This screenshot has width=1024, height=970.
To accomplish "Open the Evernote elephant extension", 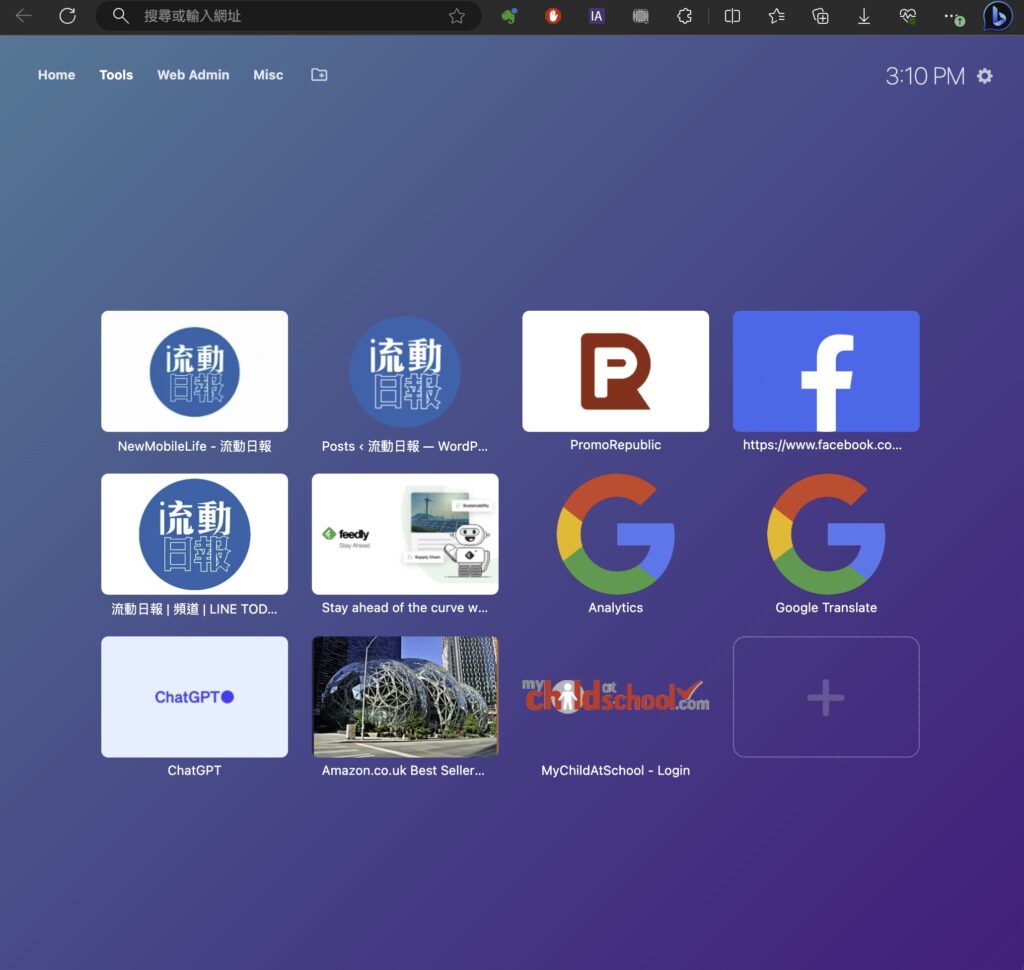I will (x=509, y=16).
